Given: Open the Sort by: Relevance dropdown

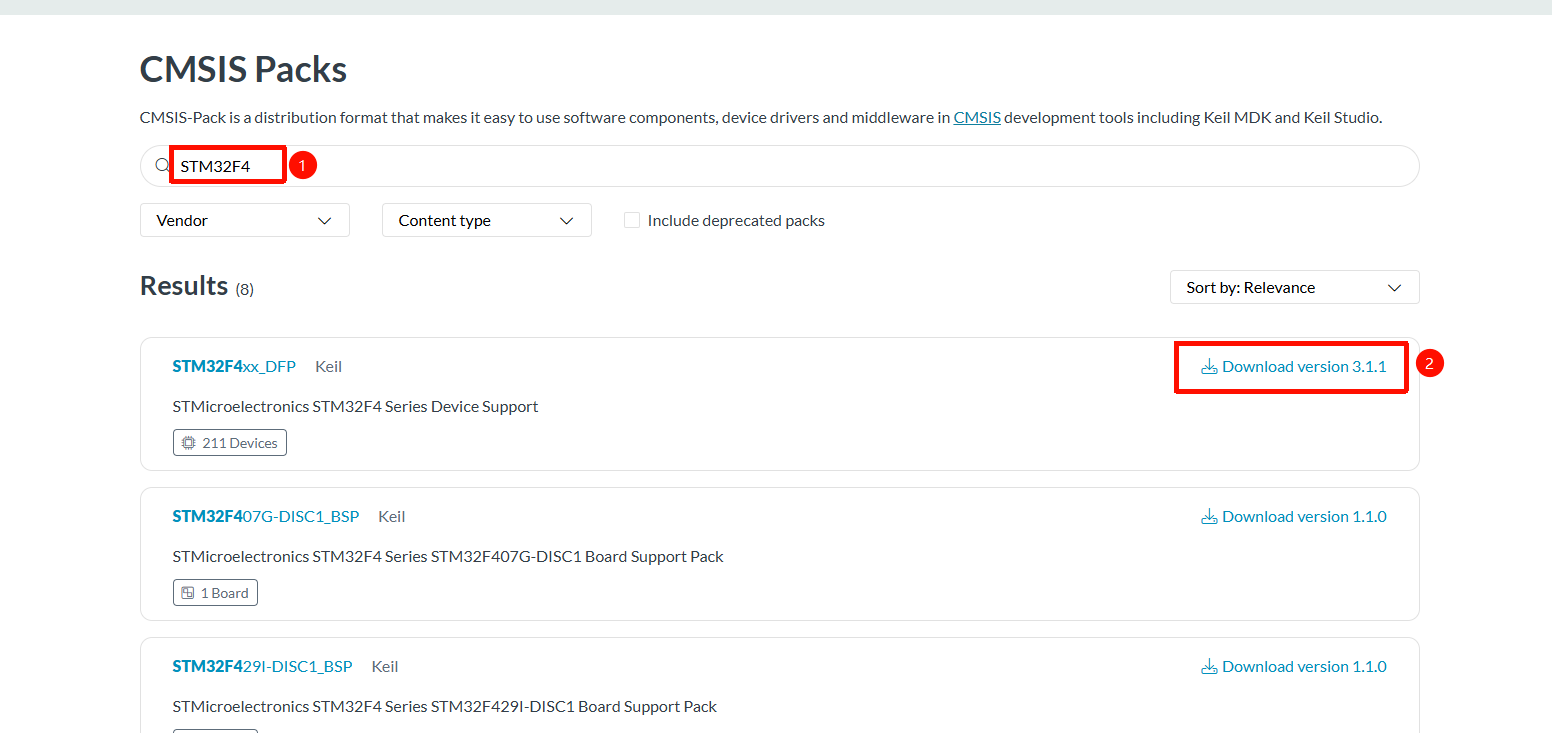Looking at the screenshot, I should click(1294, 288).
